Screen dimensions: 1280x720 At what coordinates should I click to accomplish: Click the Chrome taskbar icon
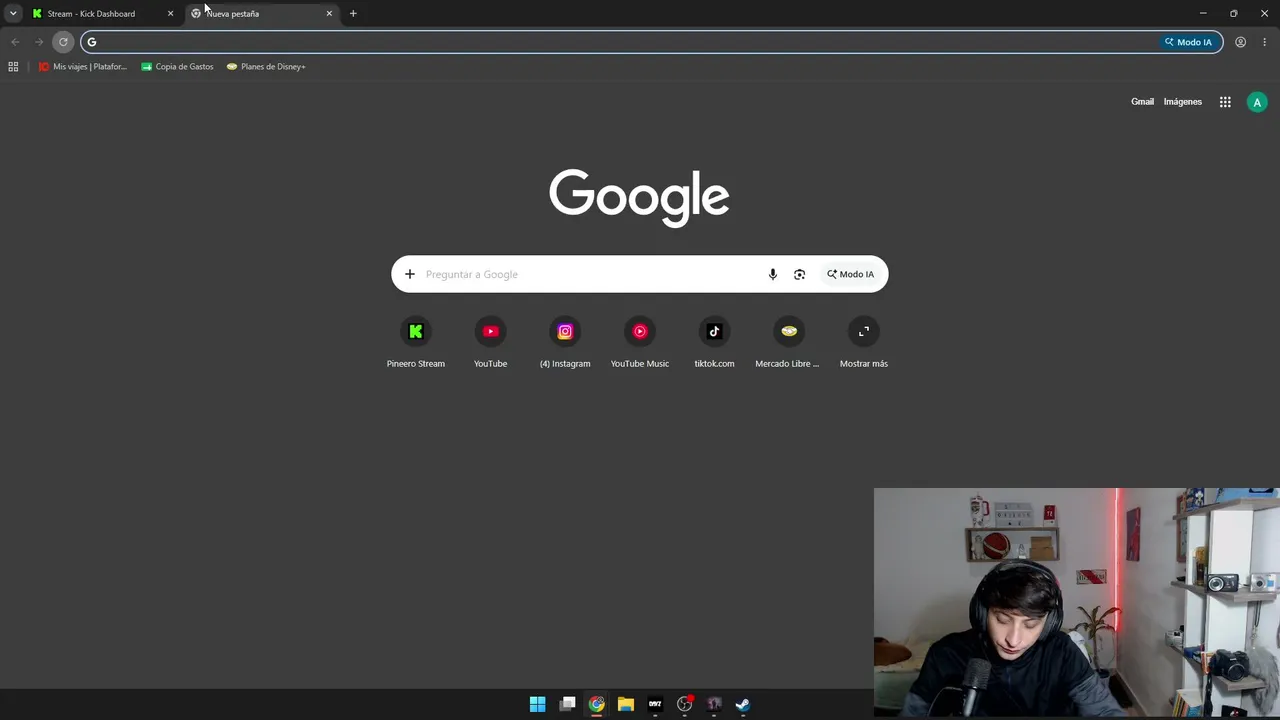click(x=597, y=704)
